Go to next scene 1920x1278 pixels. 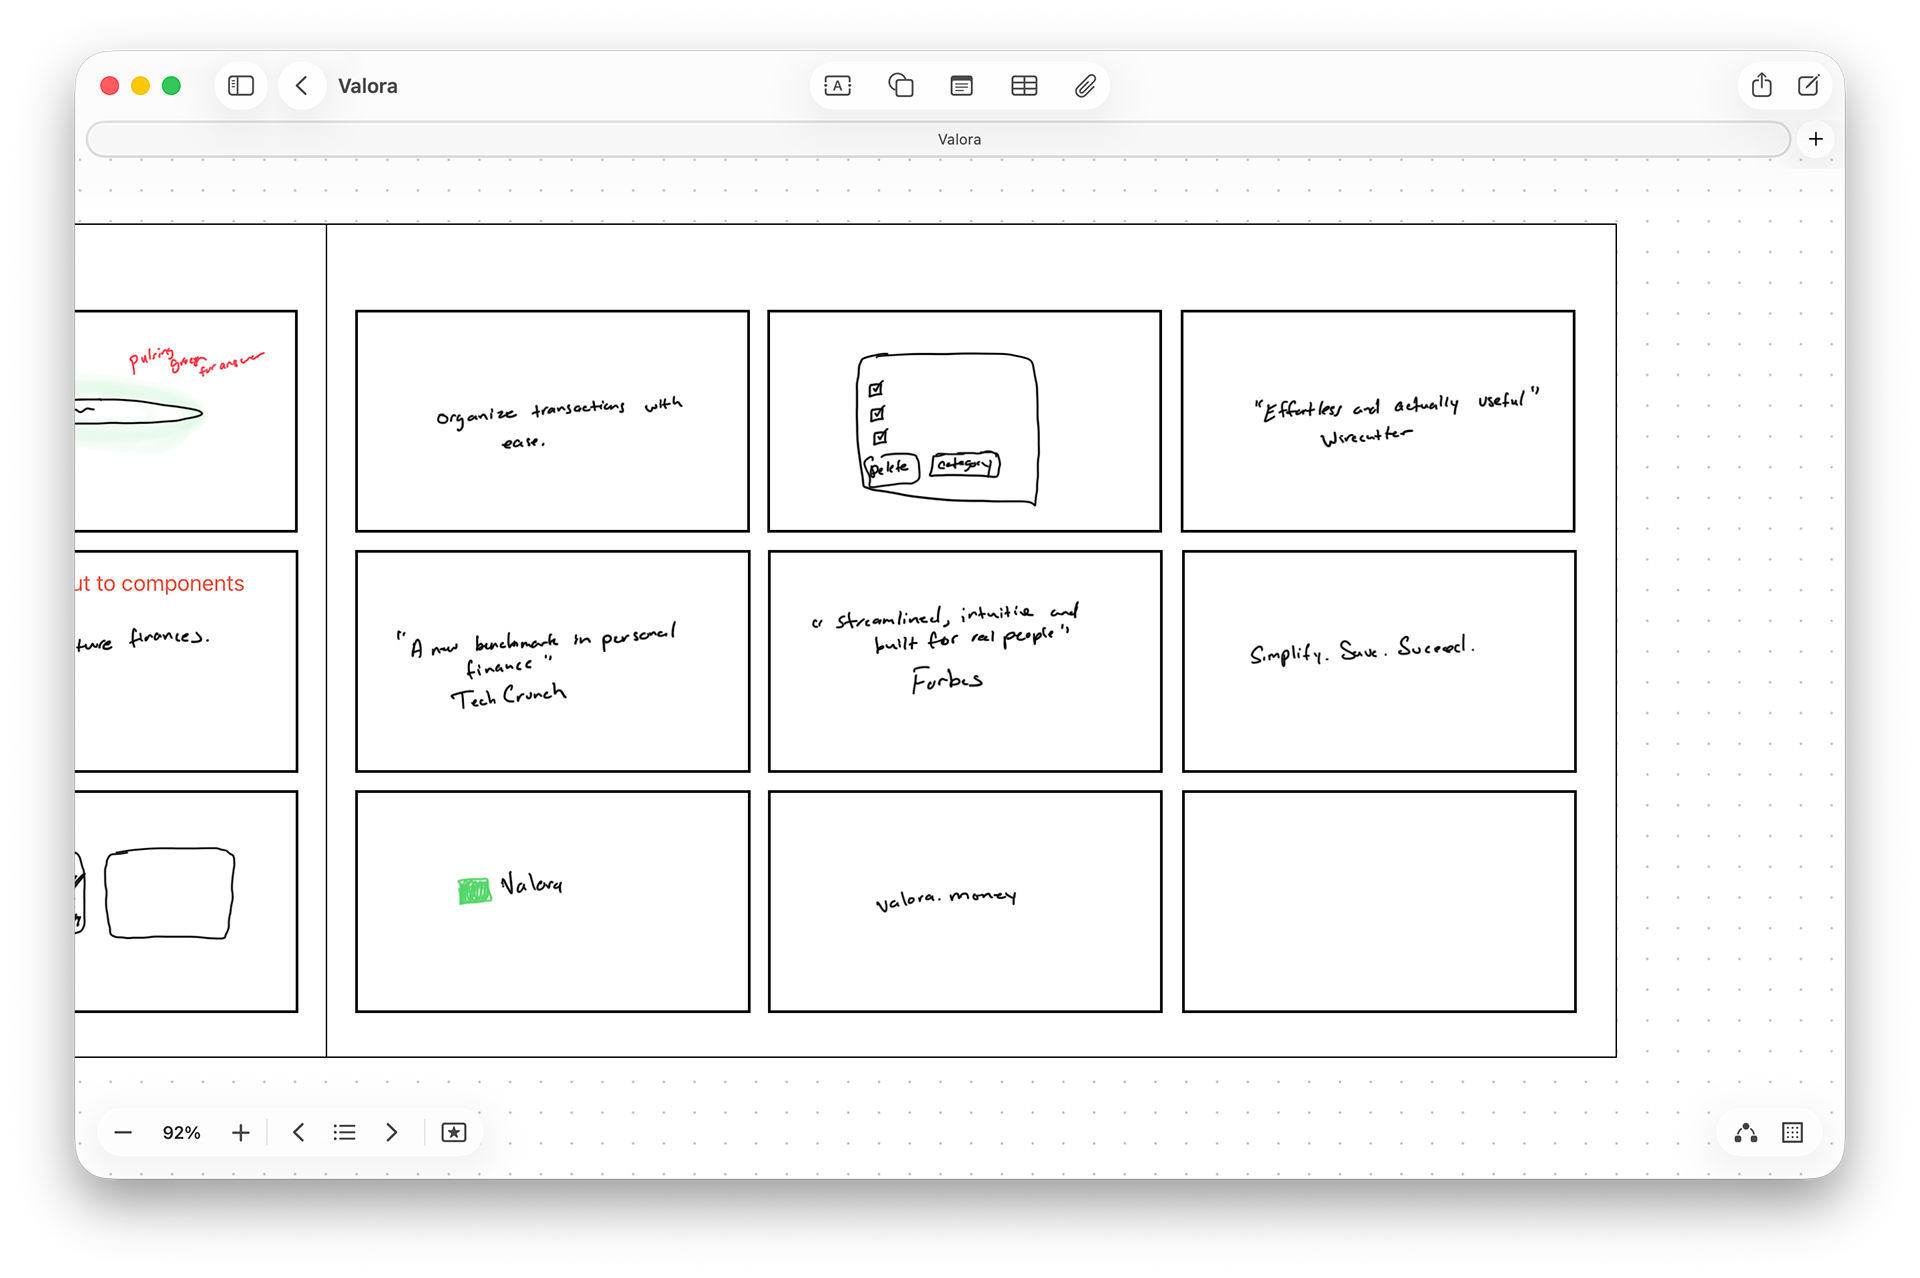(391, 1132)
